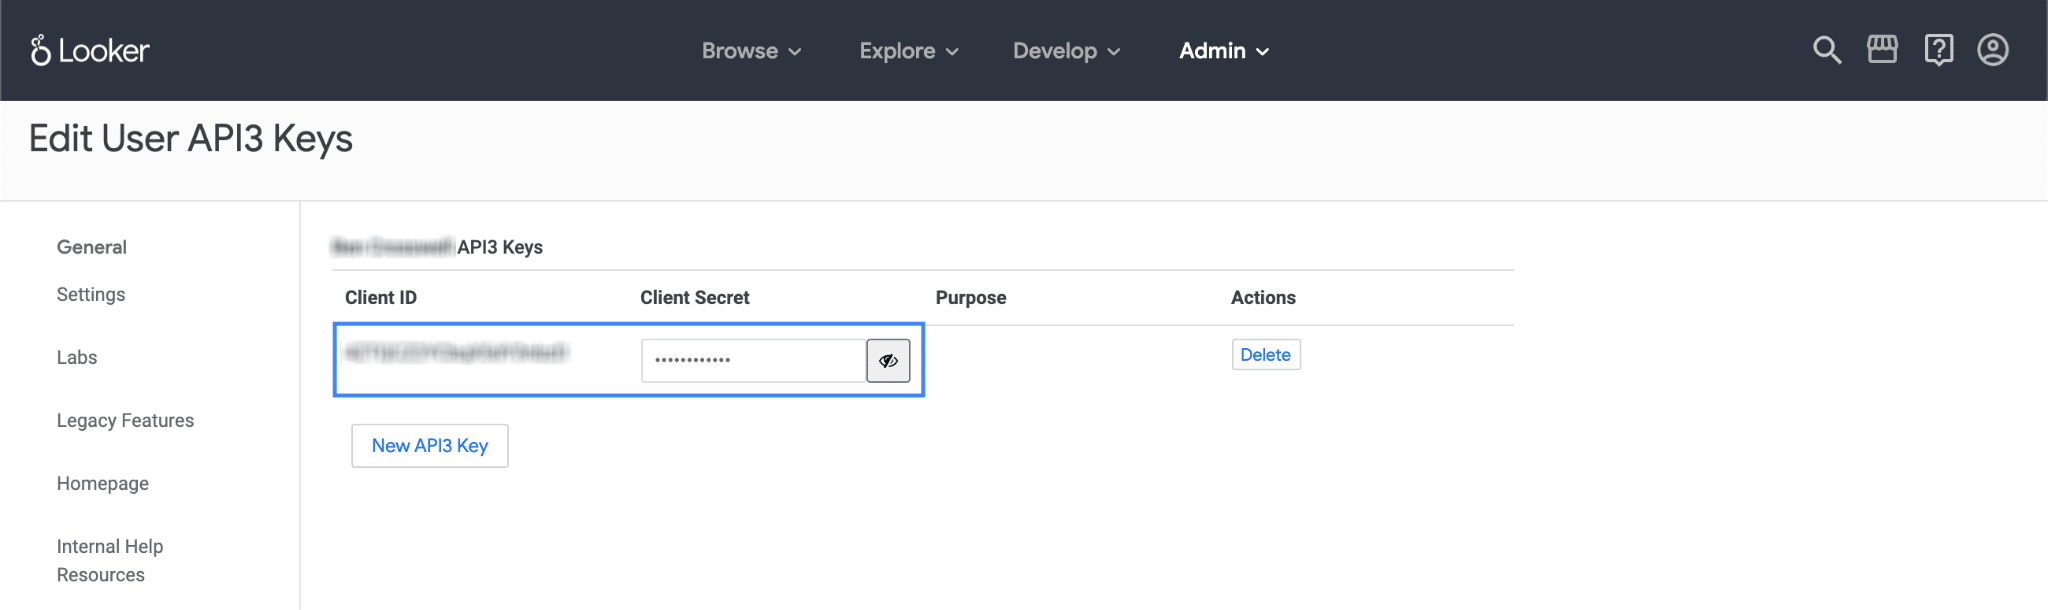Viewport: 2048px width, 610px height.
Task: Create a New API3 Key
Action: click(x=430, y=446)
